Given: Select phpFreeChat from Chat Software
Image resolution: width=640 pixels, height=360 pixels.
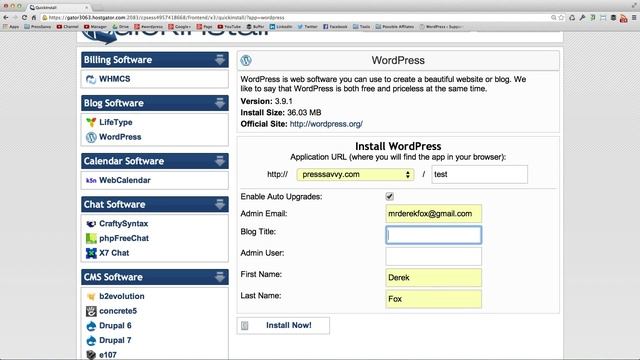Looking at the screenshot, I should pos(124,238).
